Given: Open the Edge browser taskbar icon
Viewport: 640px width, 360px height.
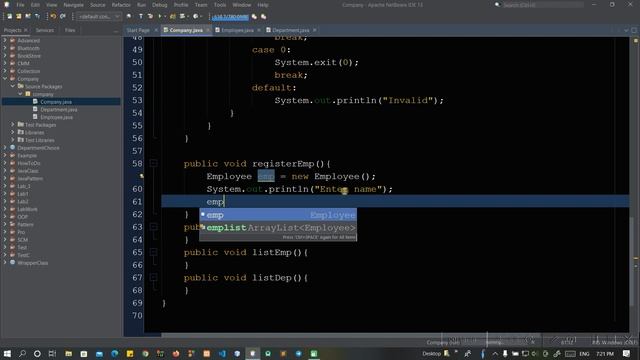Looking at the screenshot, I should tap(115, 353).
